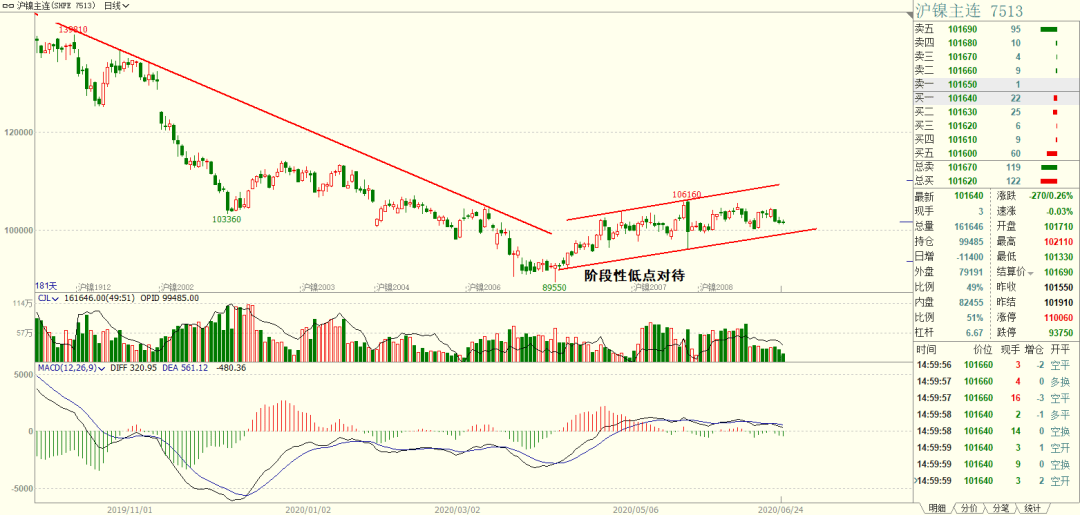Switch to the 明细 tab

point(936,508)
